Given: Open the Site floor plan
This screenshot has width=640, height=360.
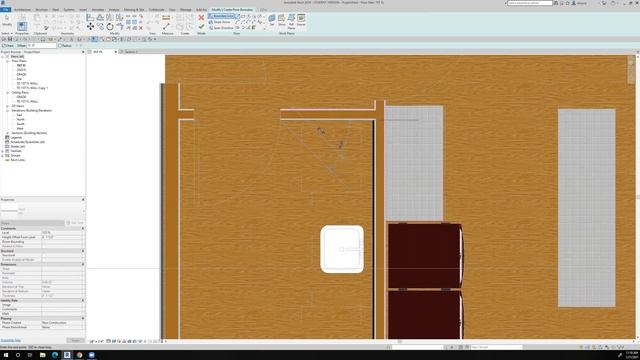Looking at the screenshot, I should coord(19,79).
